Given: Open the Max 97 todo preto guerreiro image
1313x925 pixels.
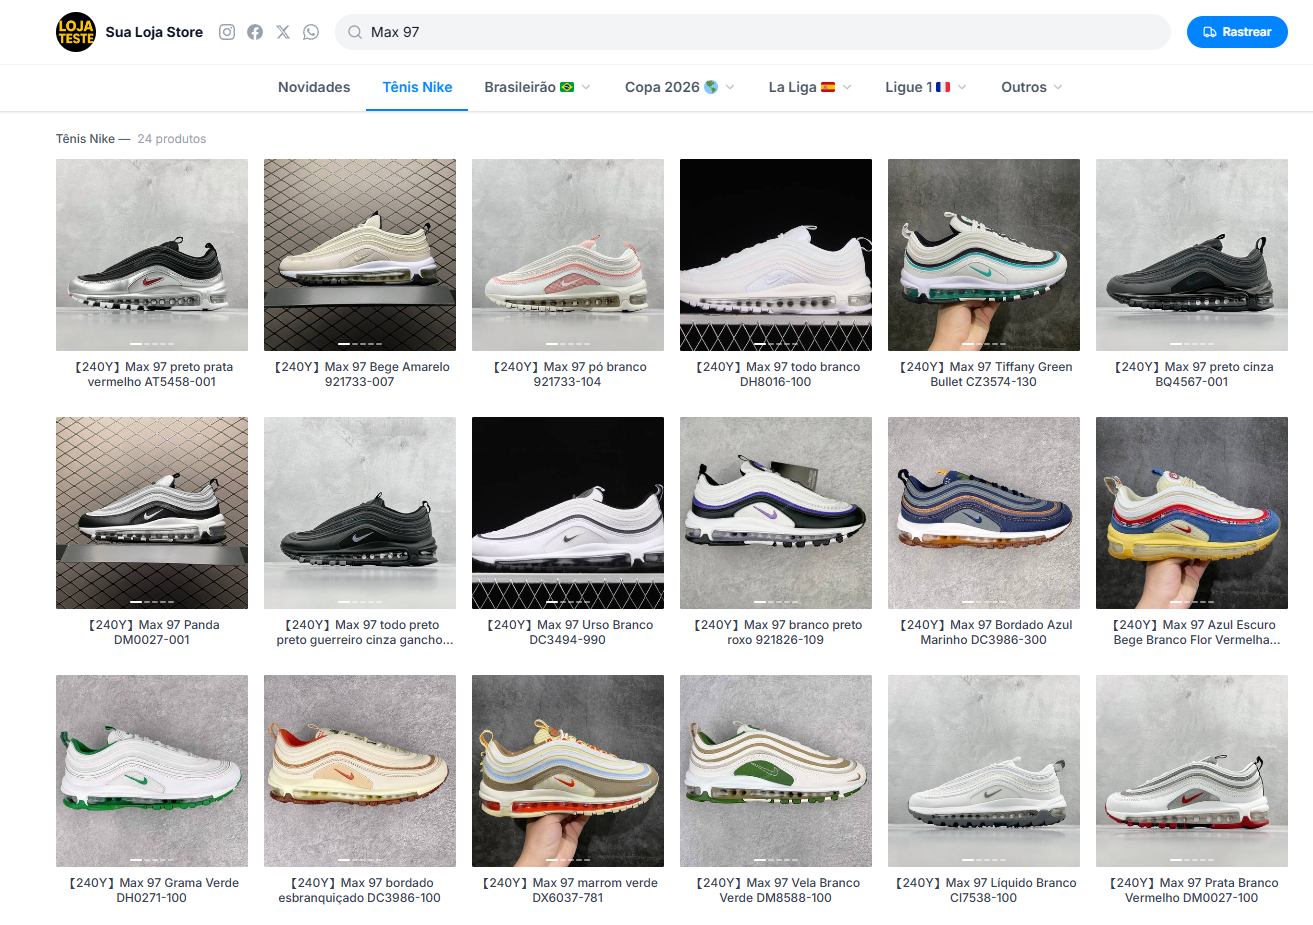Looking at the screenshot, I should pyautogui.click(x=360, y=513).
